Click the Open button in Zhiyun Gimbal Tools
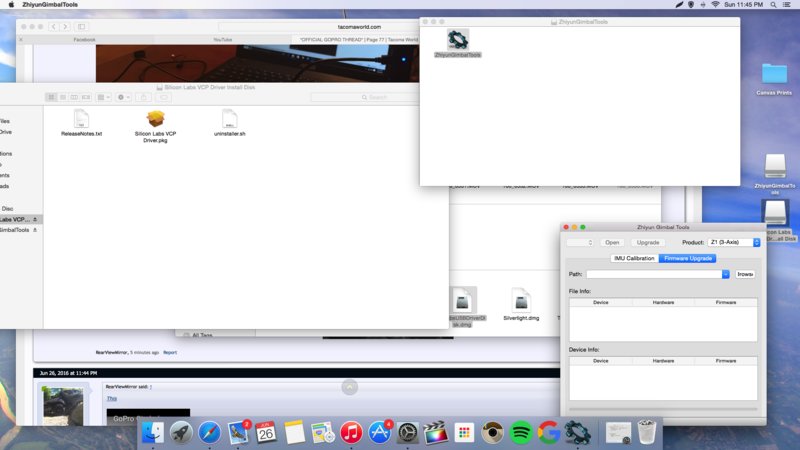This screenshot has width=800, height=450. click(612, 242)
